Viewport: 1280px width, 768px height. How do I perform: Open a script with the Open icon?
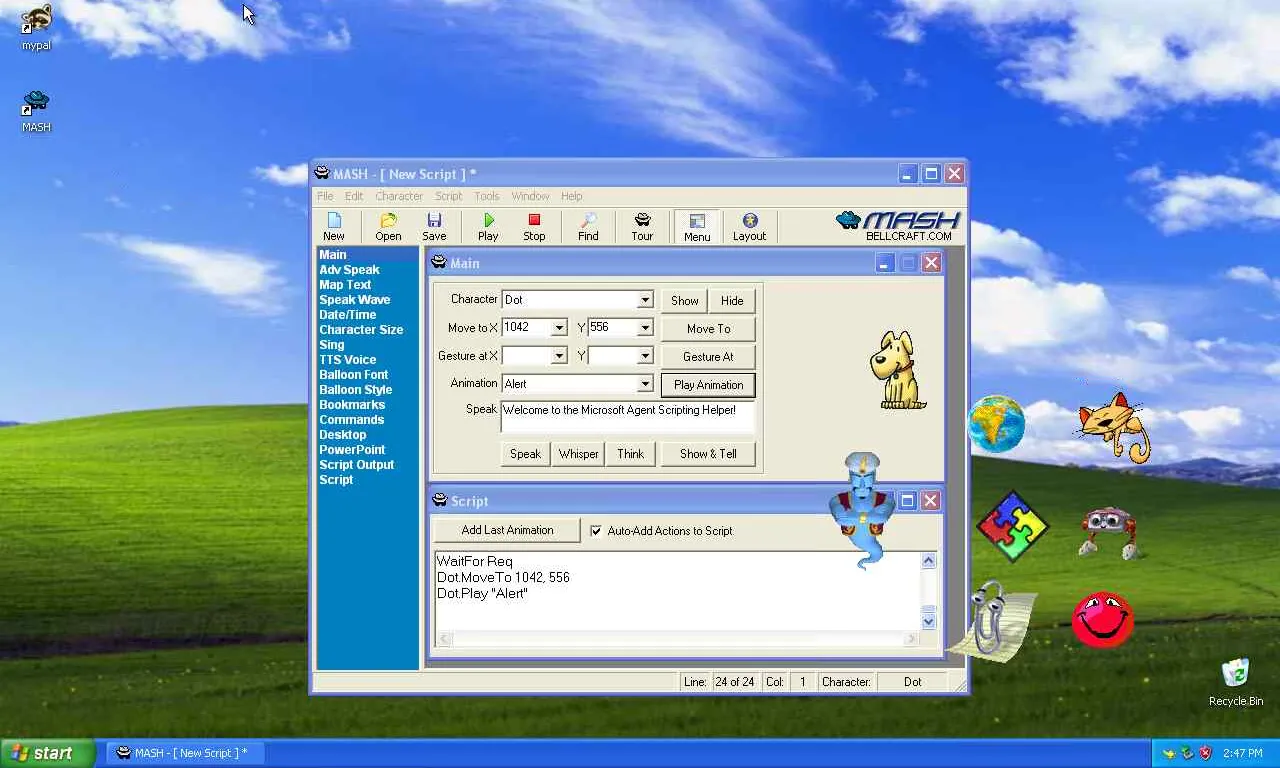[388, 227]
